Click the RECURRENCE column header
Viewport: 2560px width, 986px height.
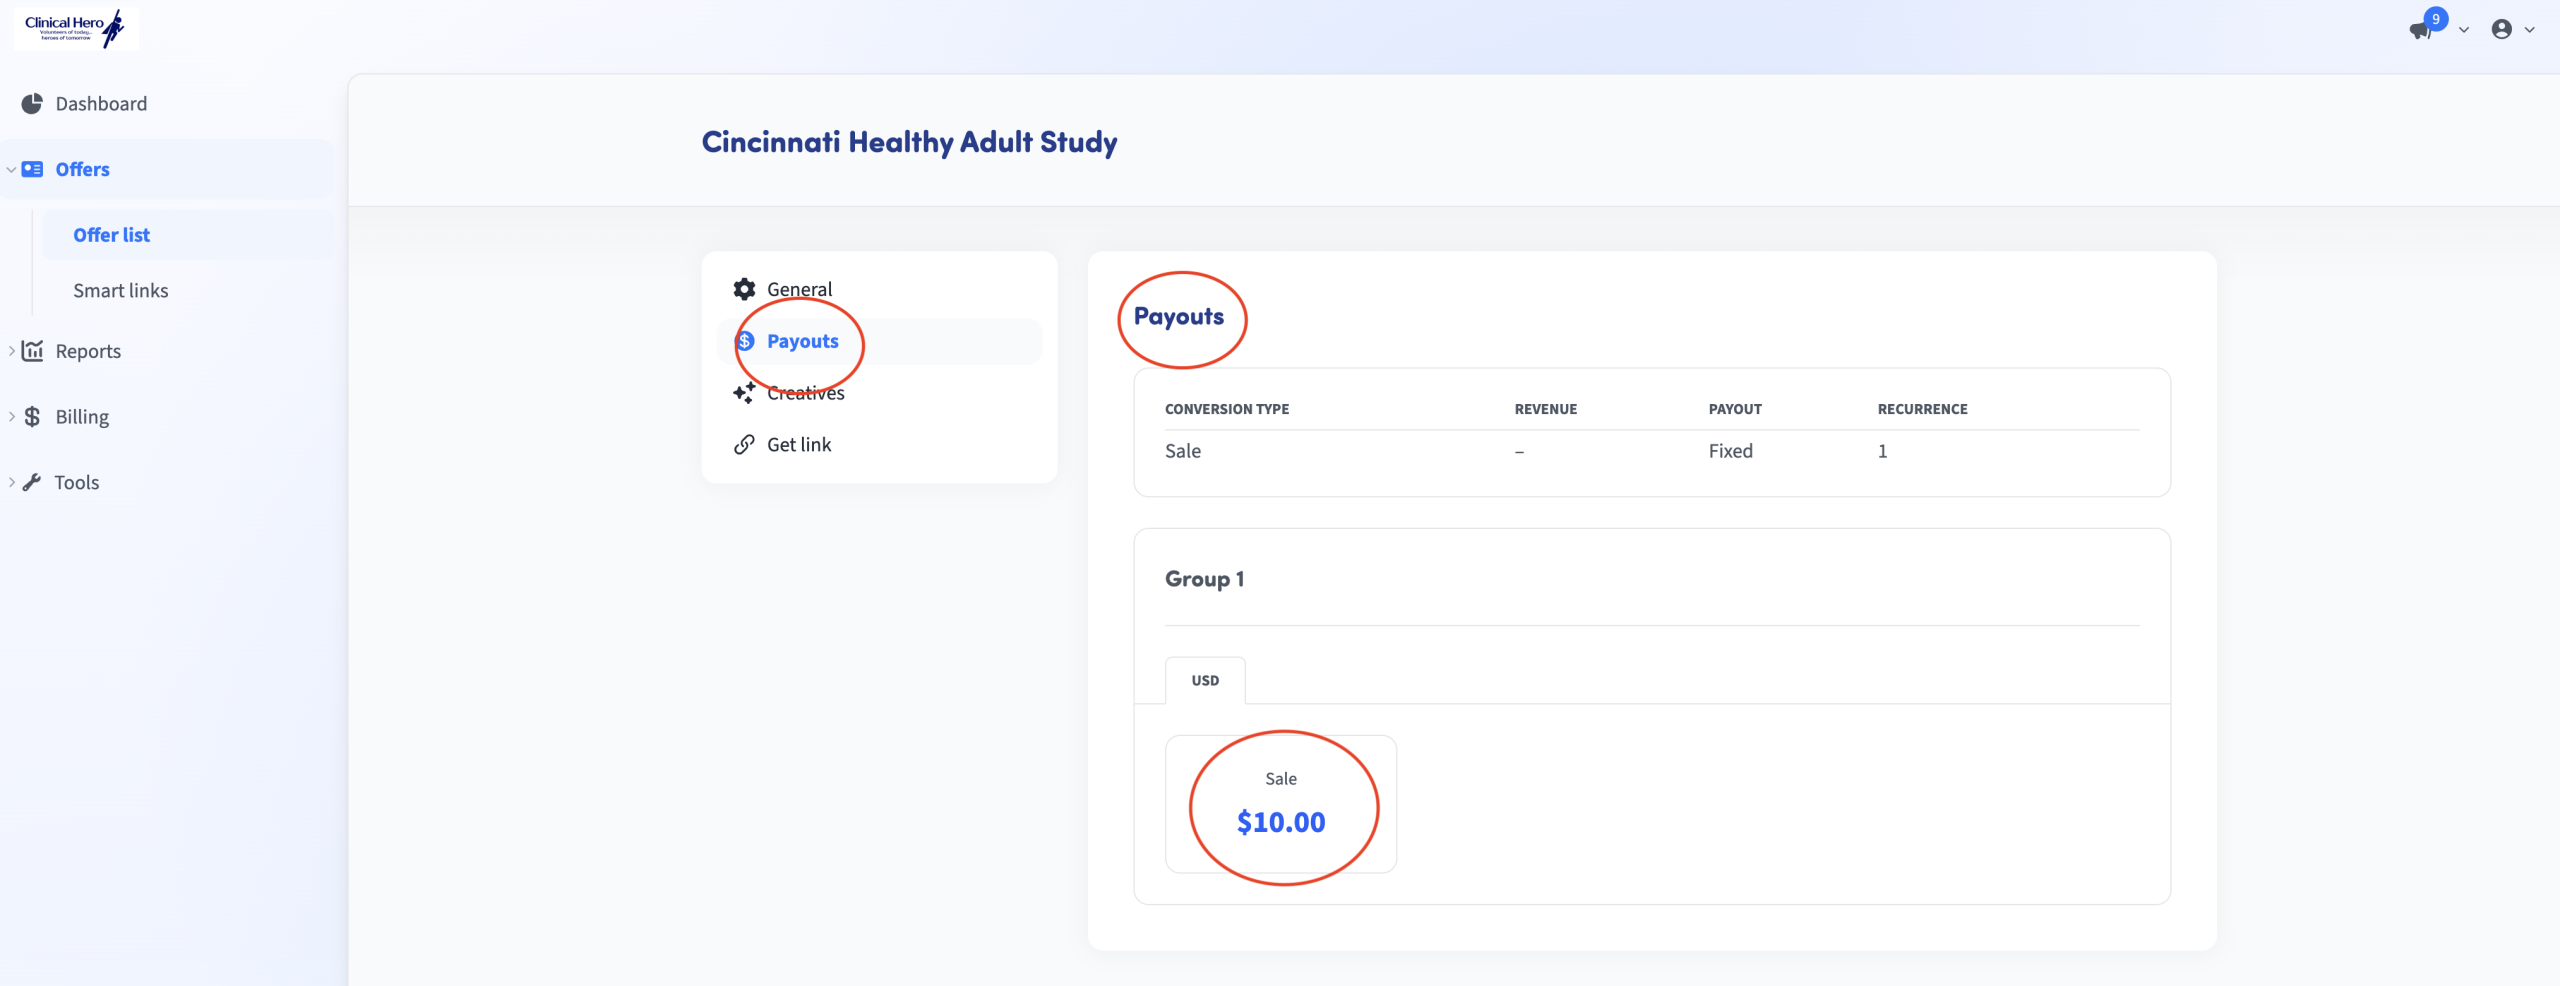tap(1922, 409)
